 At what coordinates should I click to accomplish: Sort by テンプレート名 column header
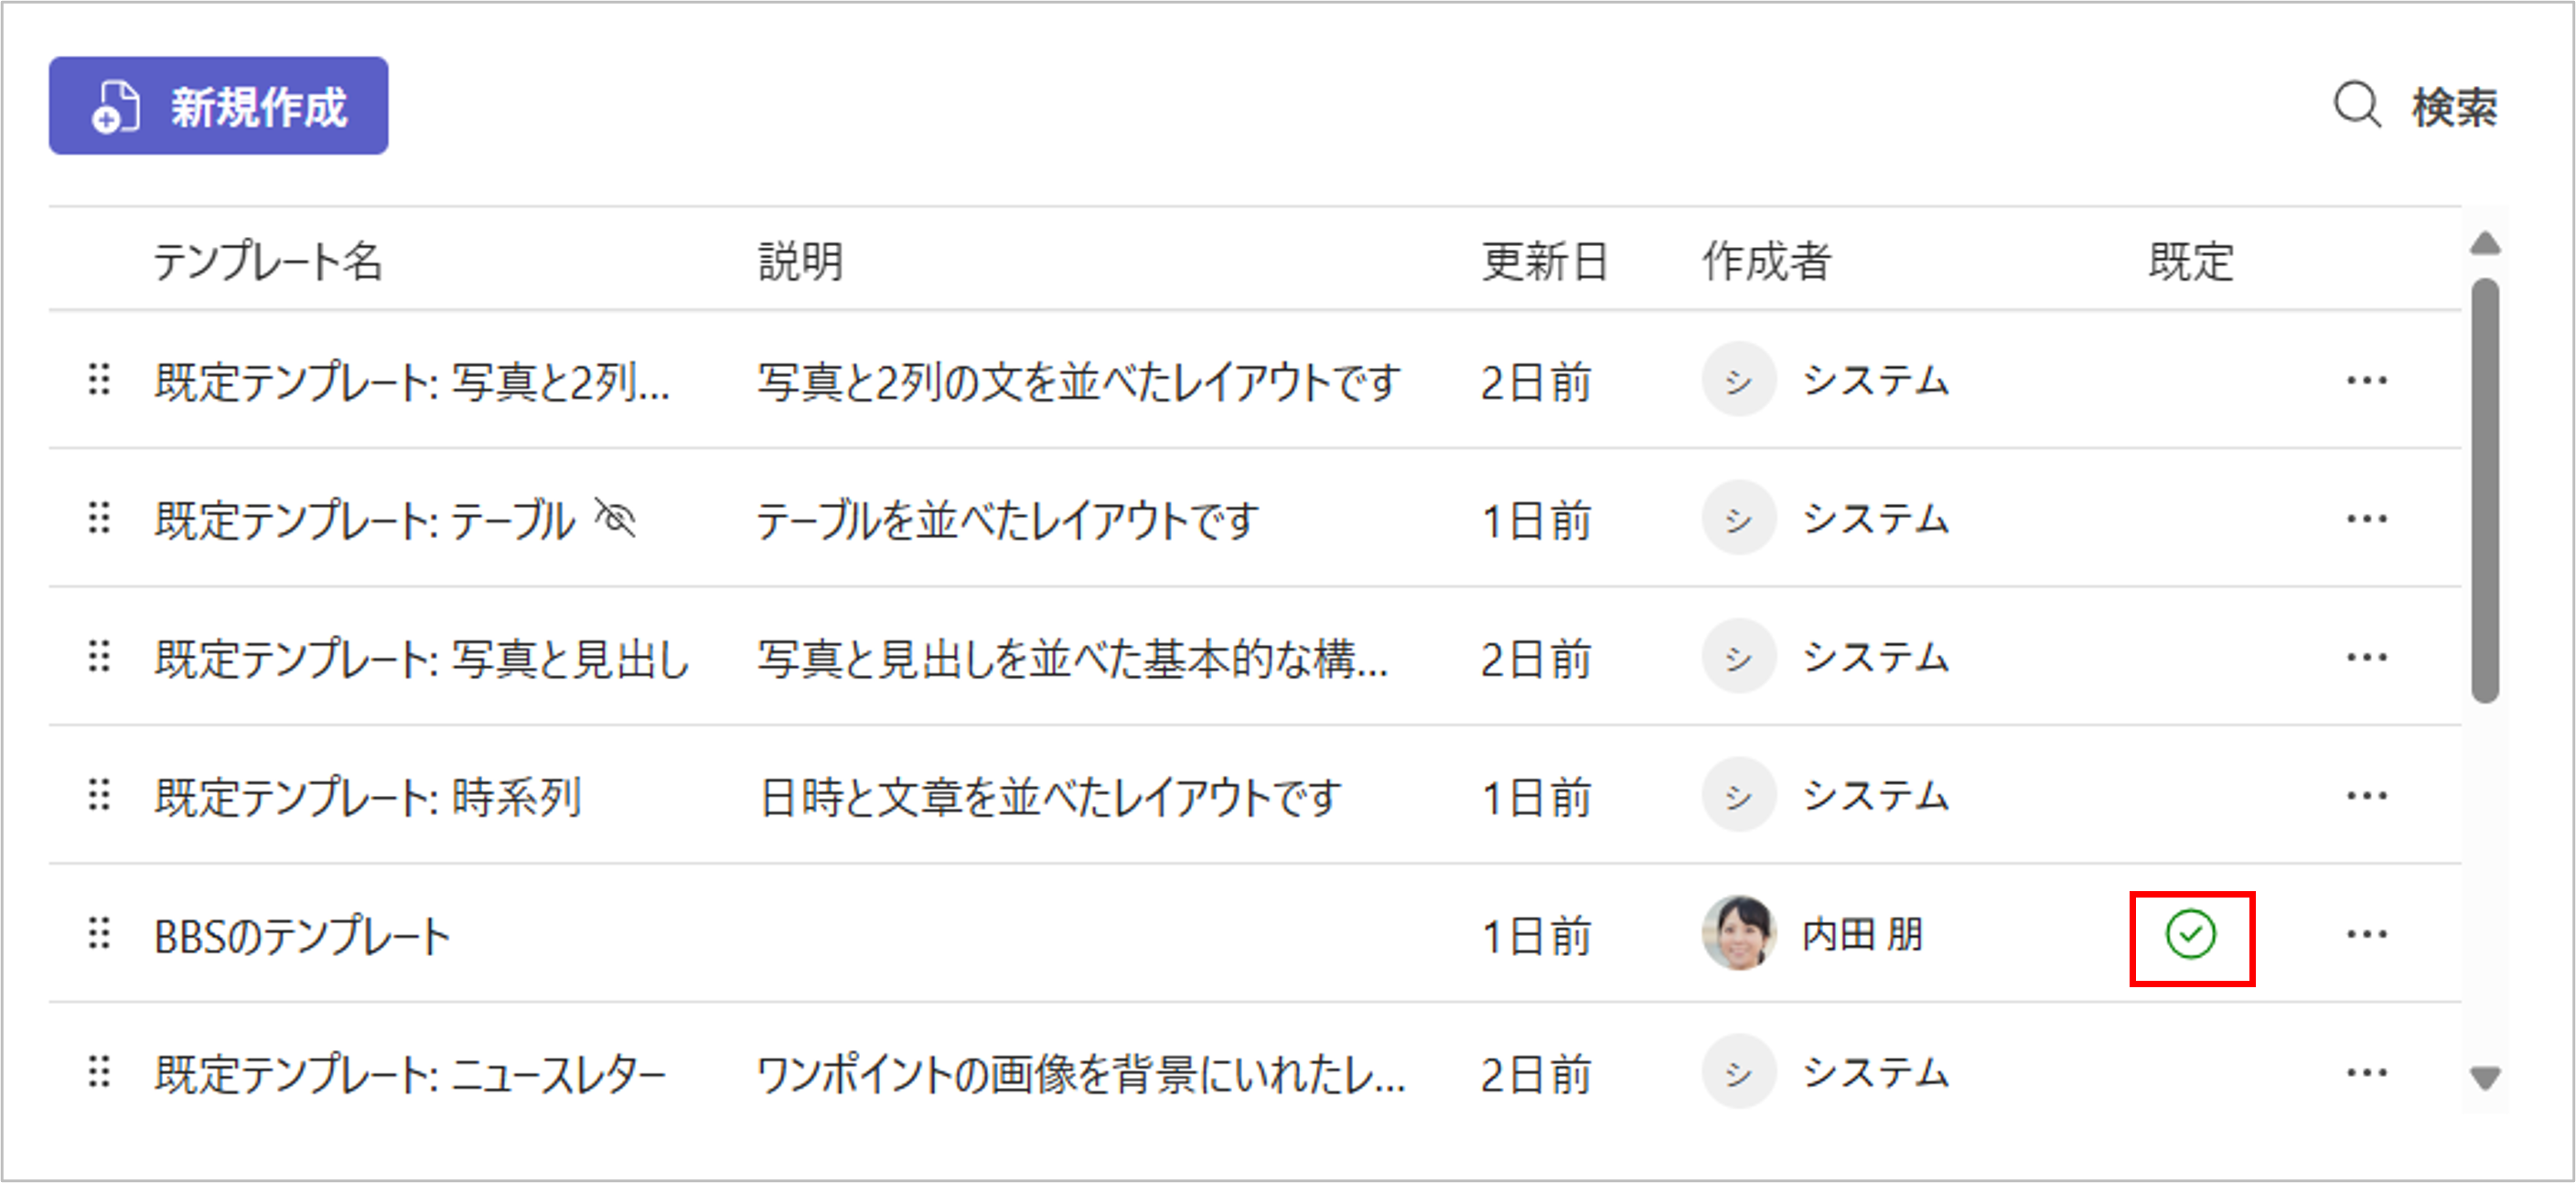pyautogui.click(x=267, y=262)
